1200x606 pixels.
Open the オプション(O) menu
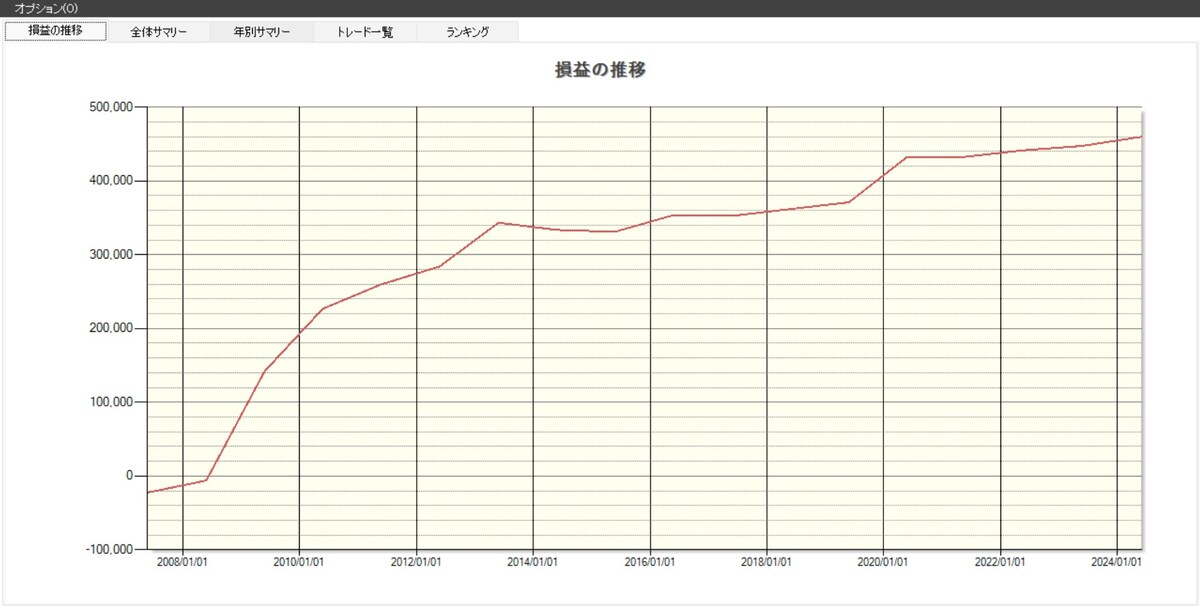click(x=46, y=7)
